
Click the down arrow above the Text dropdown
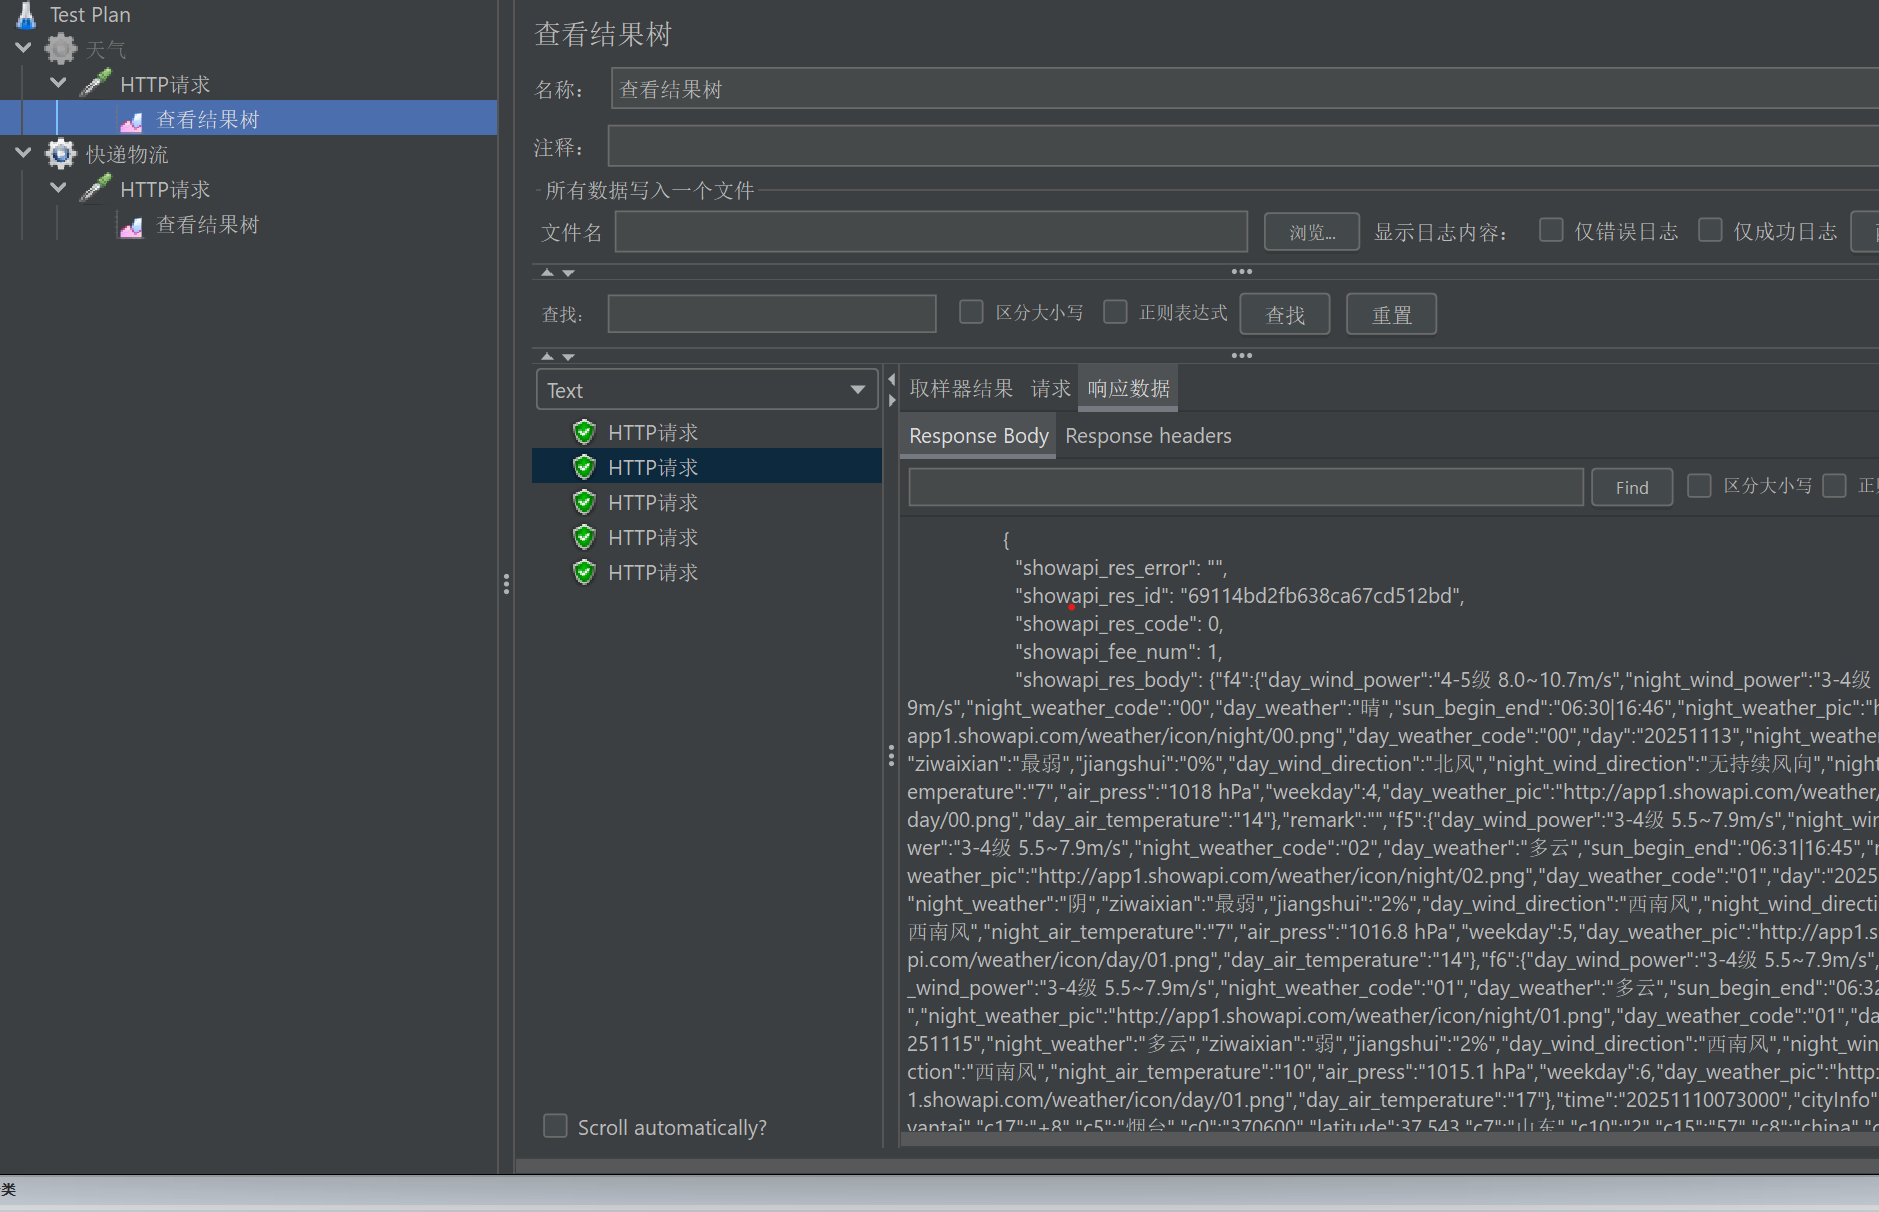tap(568, 356)
